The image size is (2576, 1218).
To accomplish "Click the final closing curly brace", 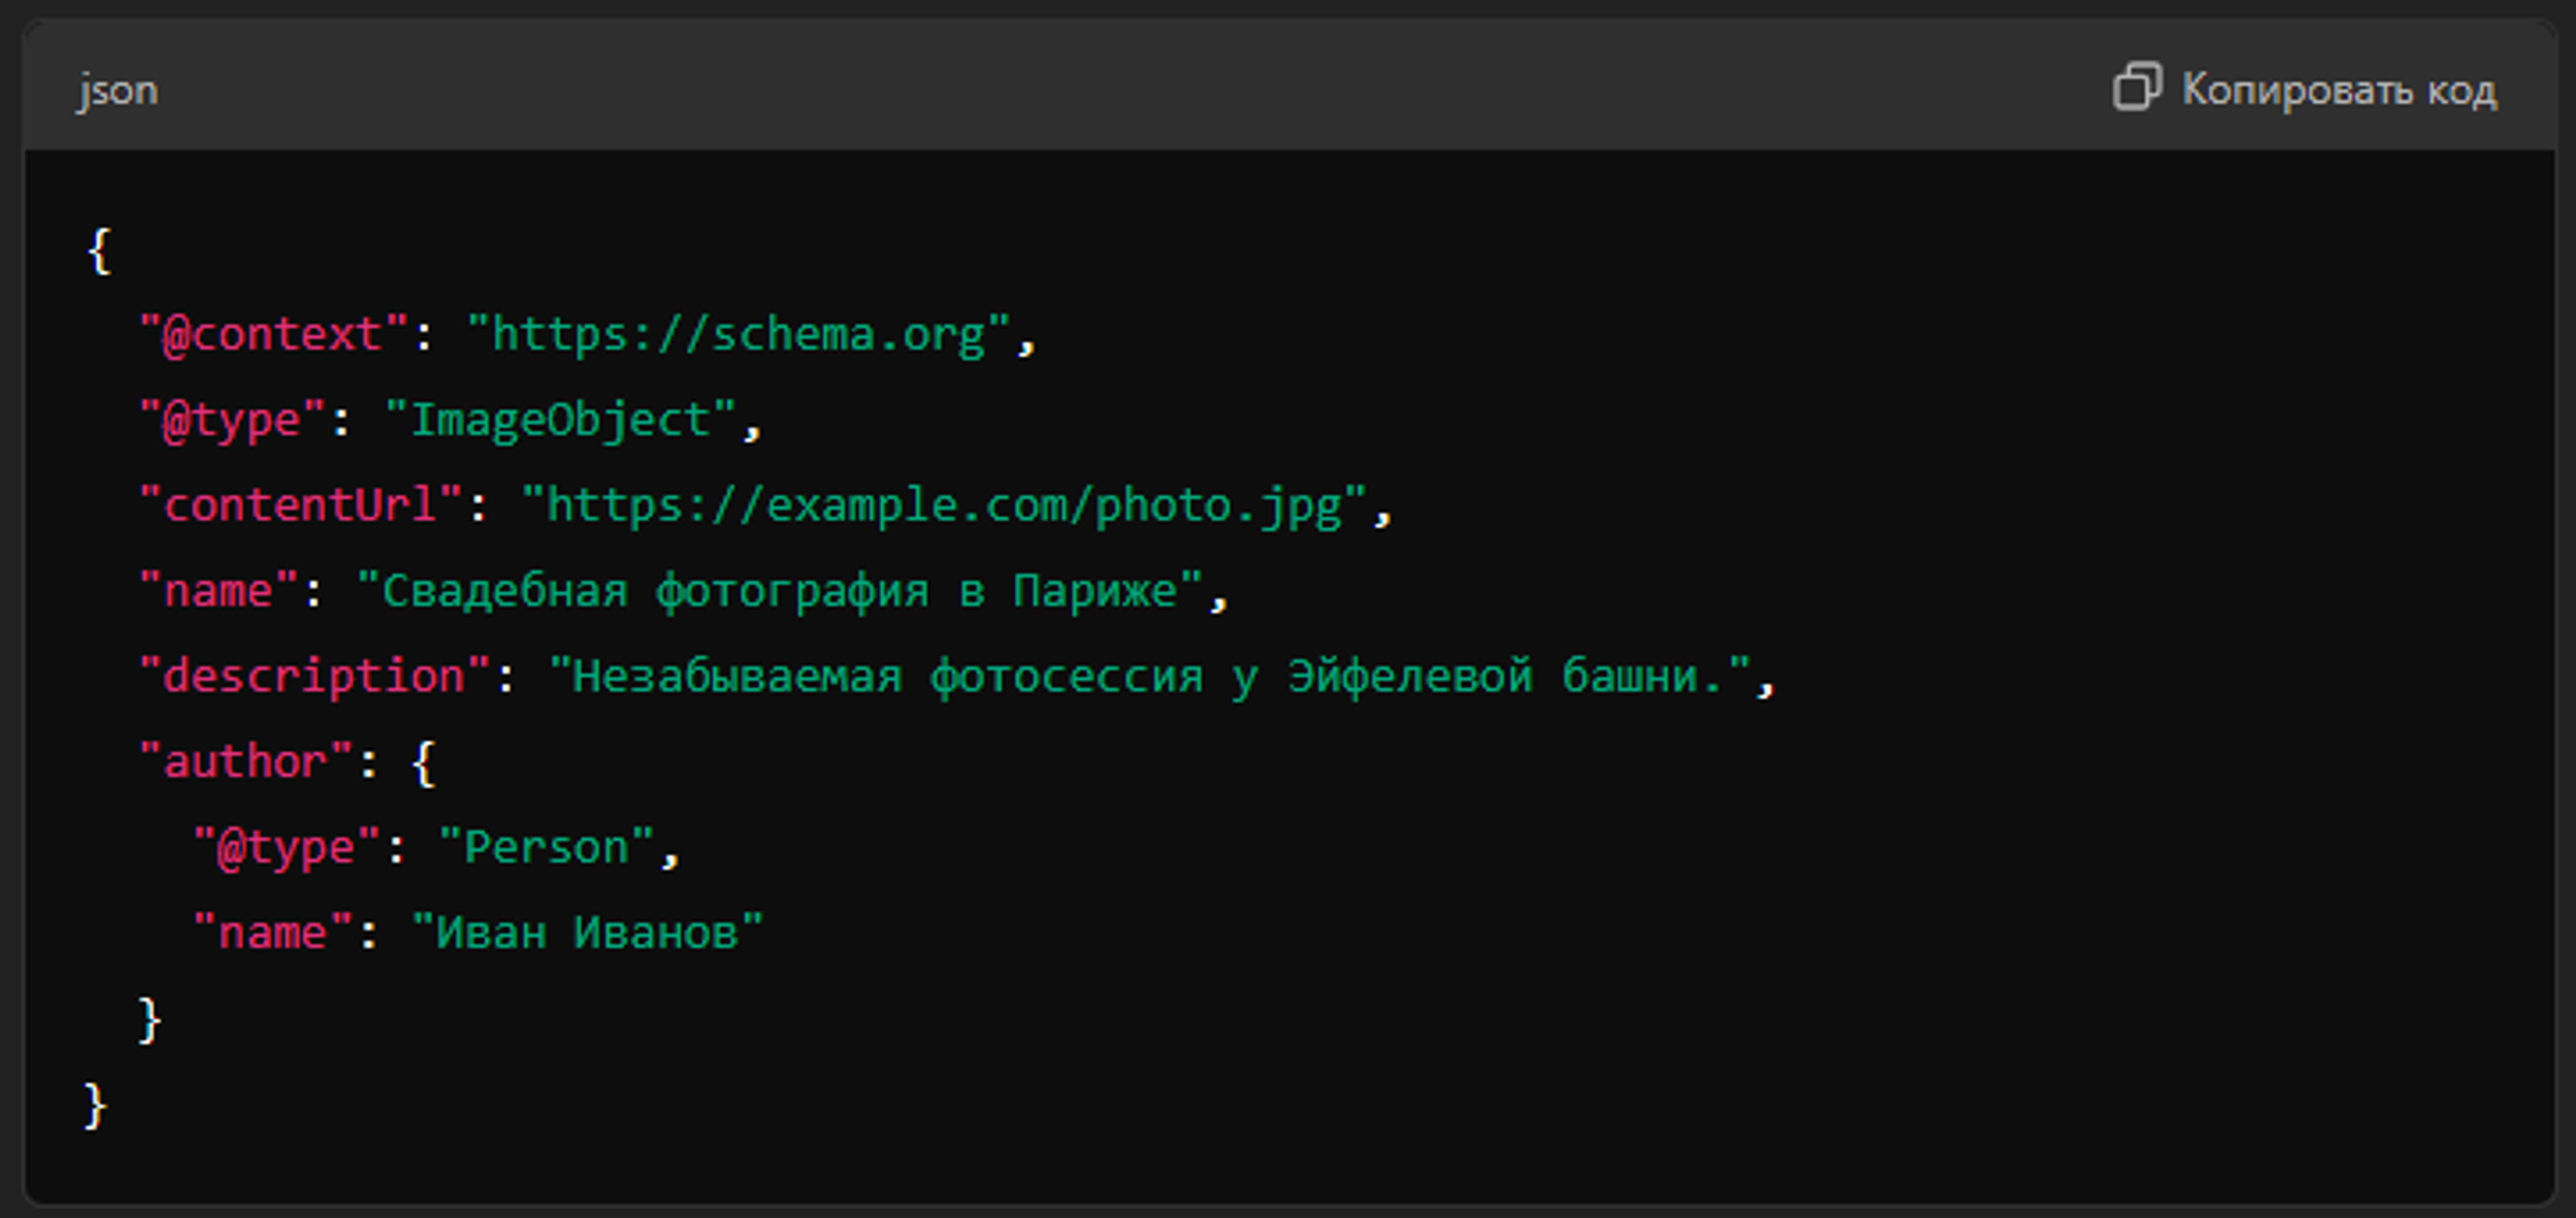I will pyautogui.click(x=95, y=1105).
